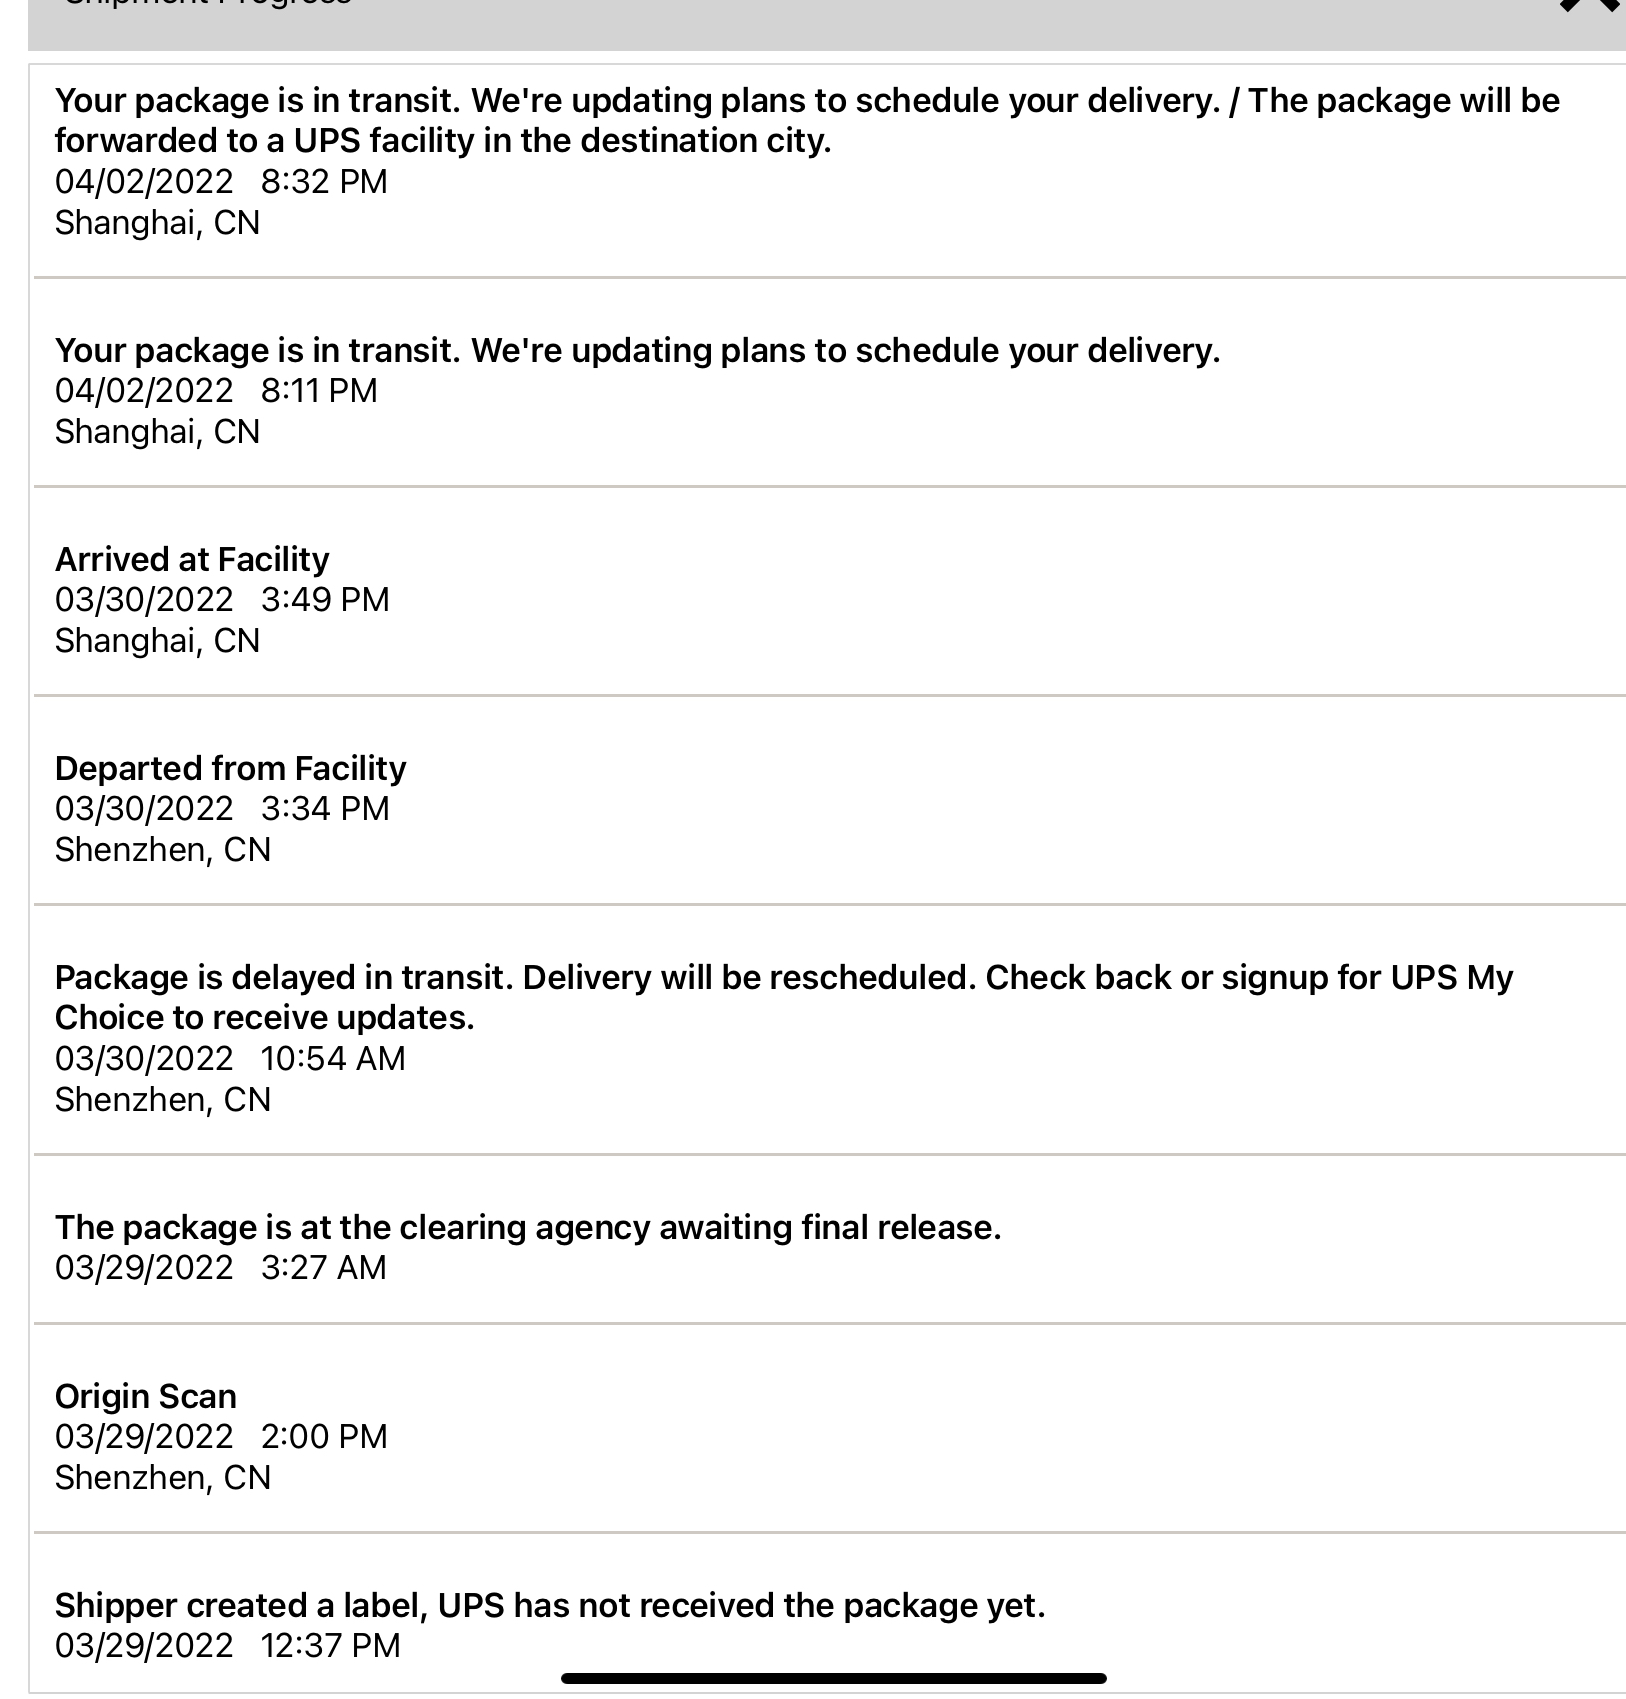
Task: Click the 03/30/2022 3:49 PM timestamp
Action: [222, 600]
